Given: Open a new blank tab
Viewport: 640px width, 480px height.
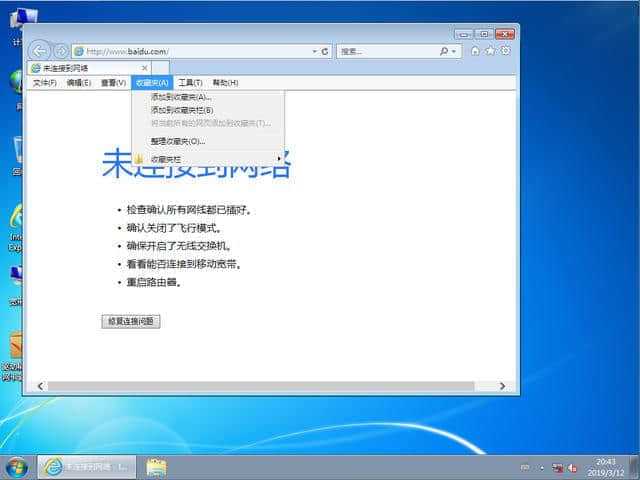Looking at the screenshot, I should [x=160, y=68].
